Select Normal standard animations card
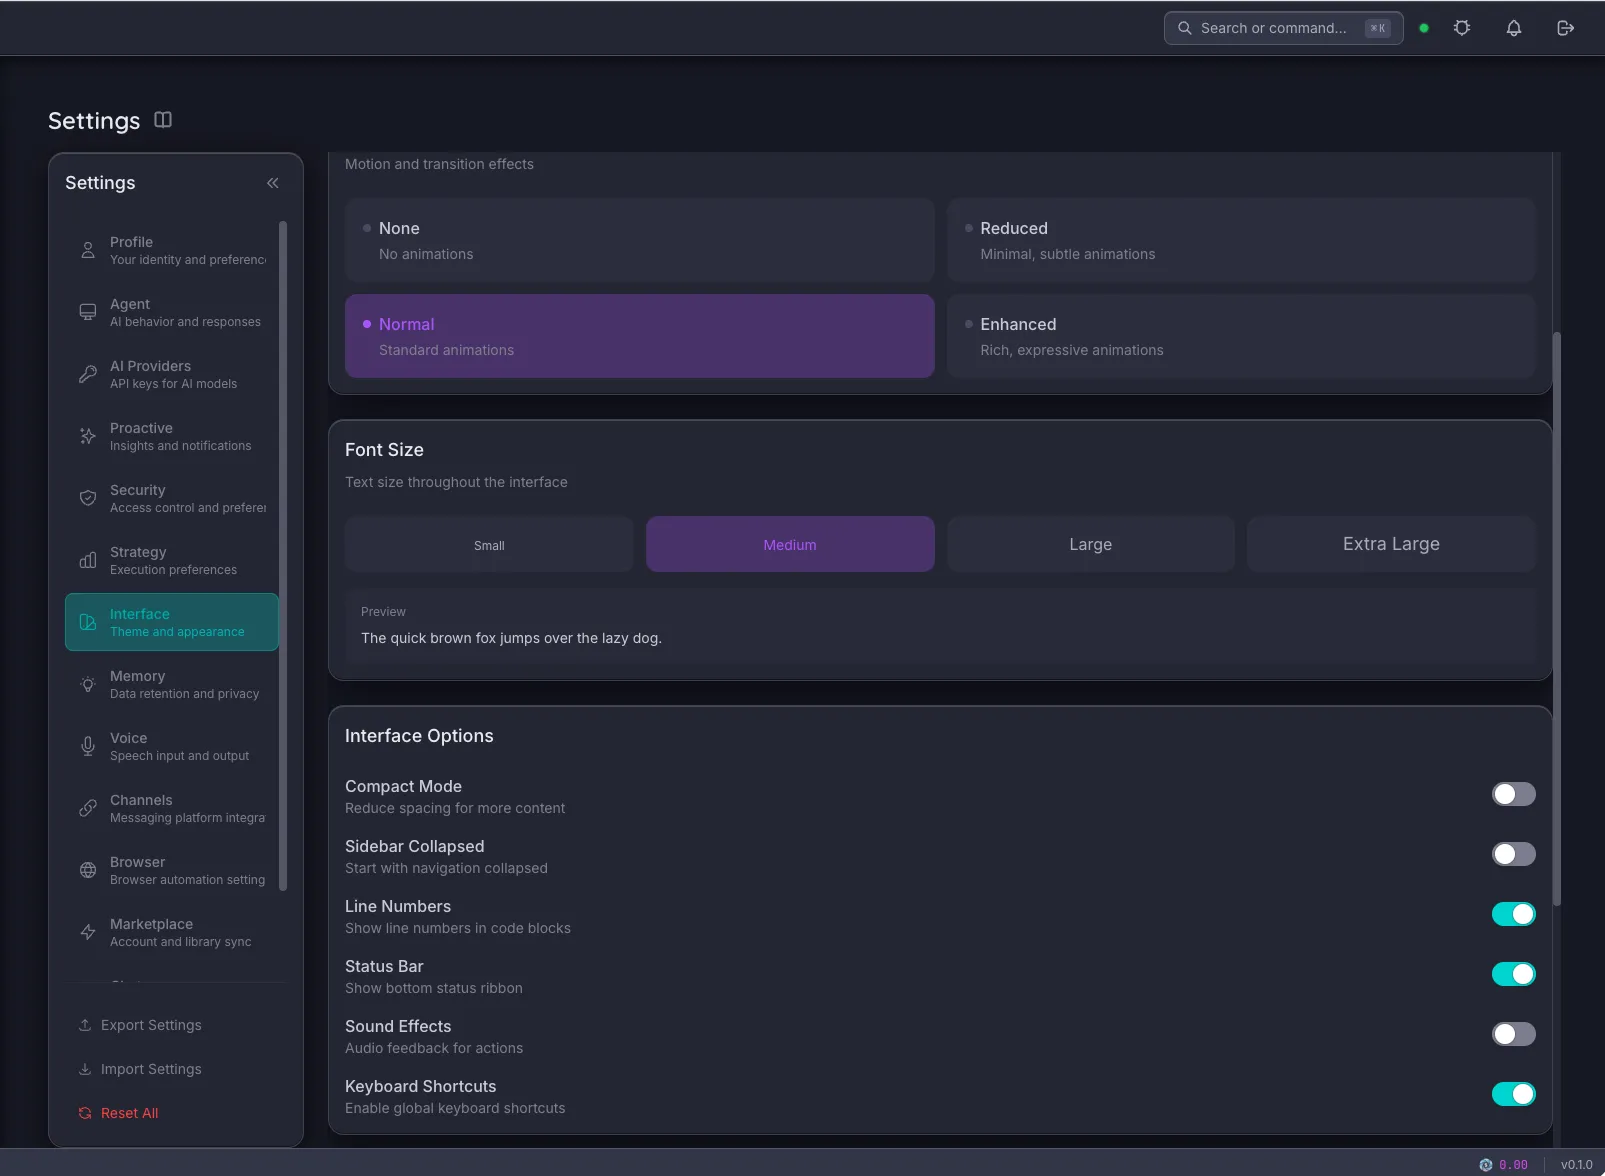 pos(640,336)
